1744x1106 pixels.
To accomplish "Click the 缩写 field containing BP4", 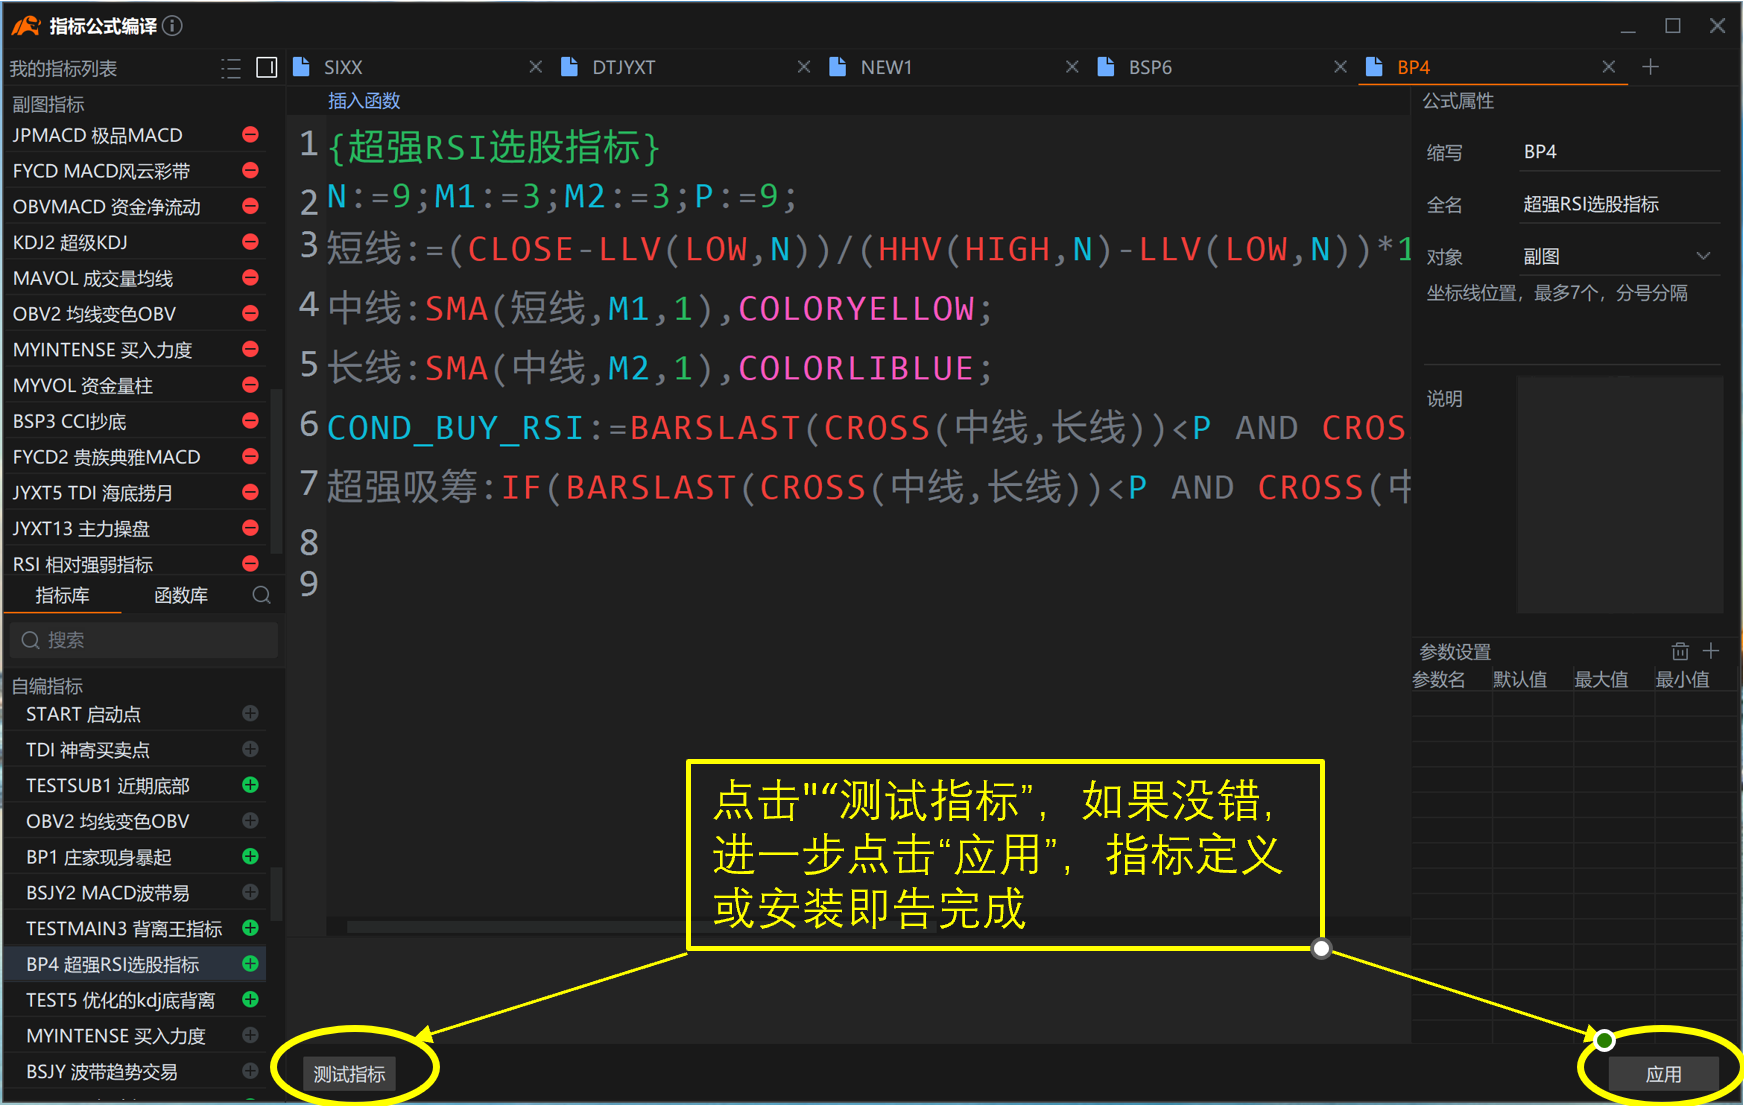I will click(1619, 152).
